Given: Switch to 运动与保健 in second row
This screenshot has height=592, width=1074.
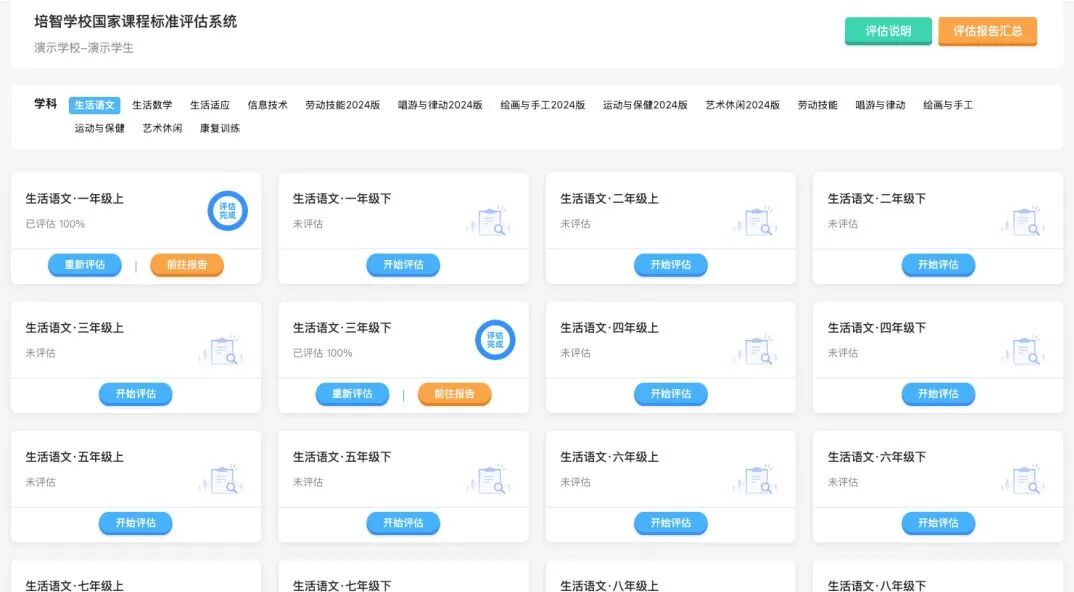Looking at the screenshot, I should point(99,128).
